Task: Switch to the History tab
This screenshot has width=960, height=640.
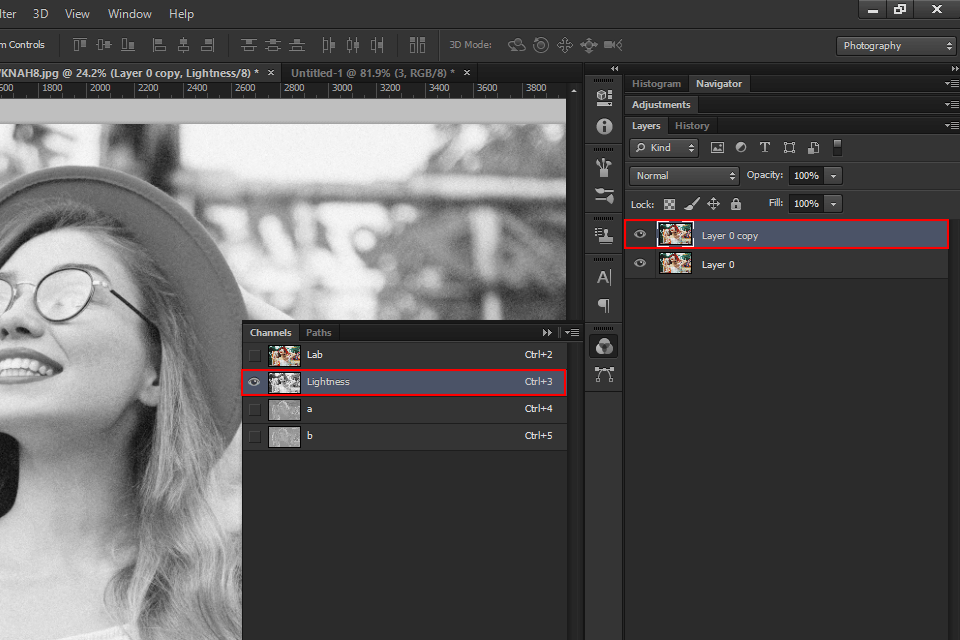Action: tap(692, 126)
